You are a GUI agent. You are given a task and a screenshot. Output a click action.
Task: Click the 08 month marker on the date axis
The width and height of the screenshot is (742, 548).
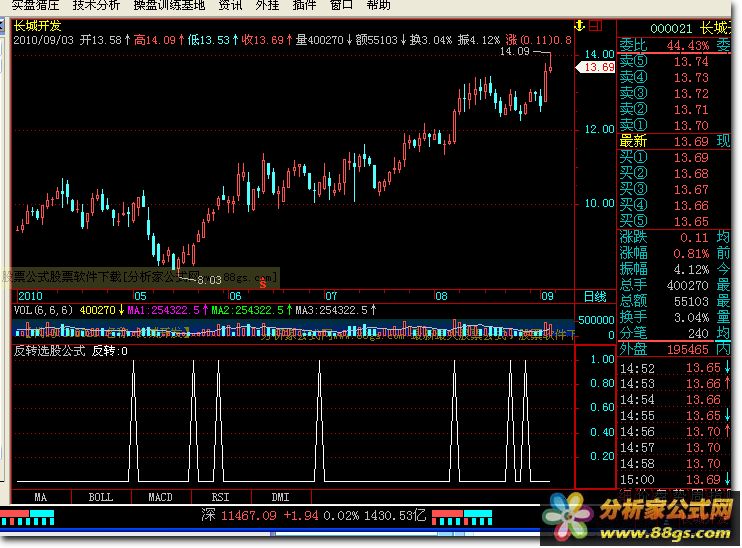click(x=441, y=296)
